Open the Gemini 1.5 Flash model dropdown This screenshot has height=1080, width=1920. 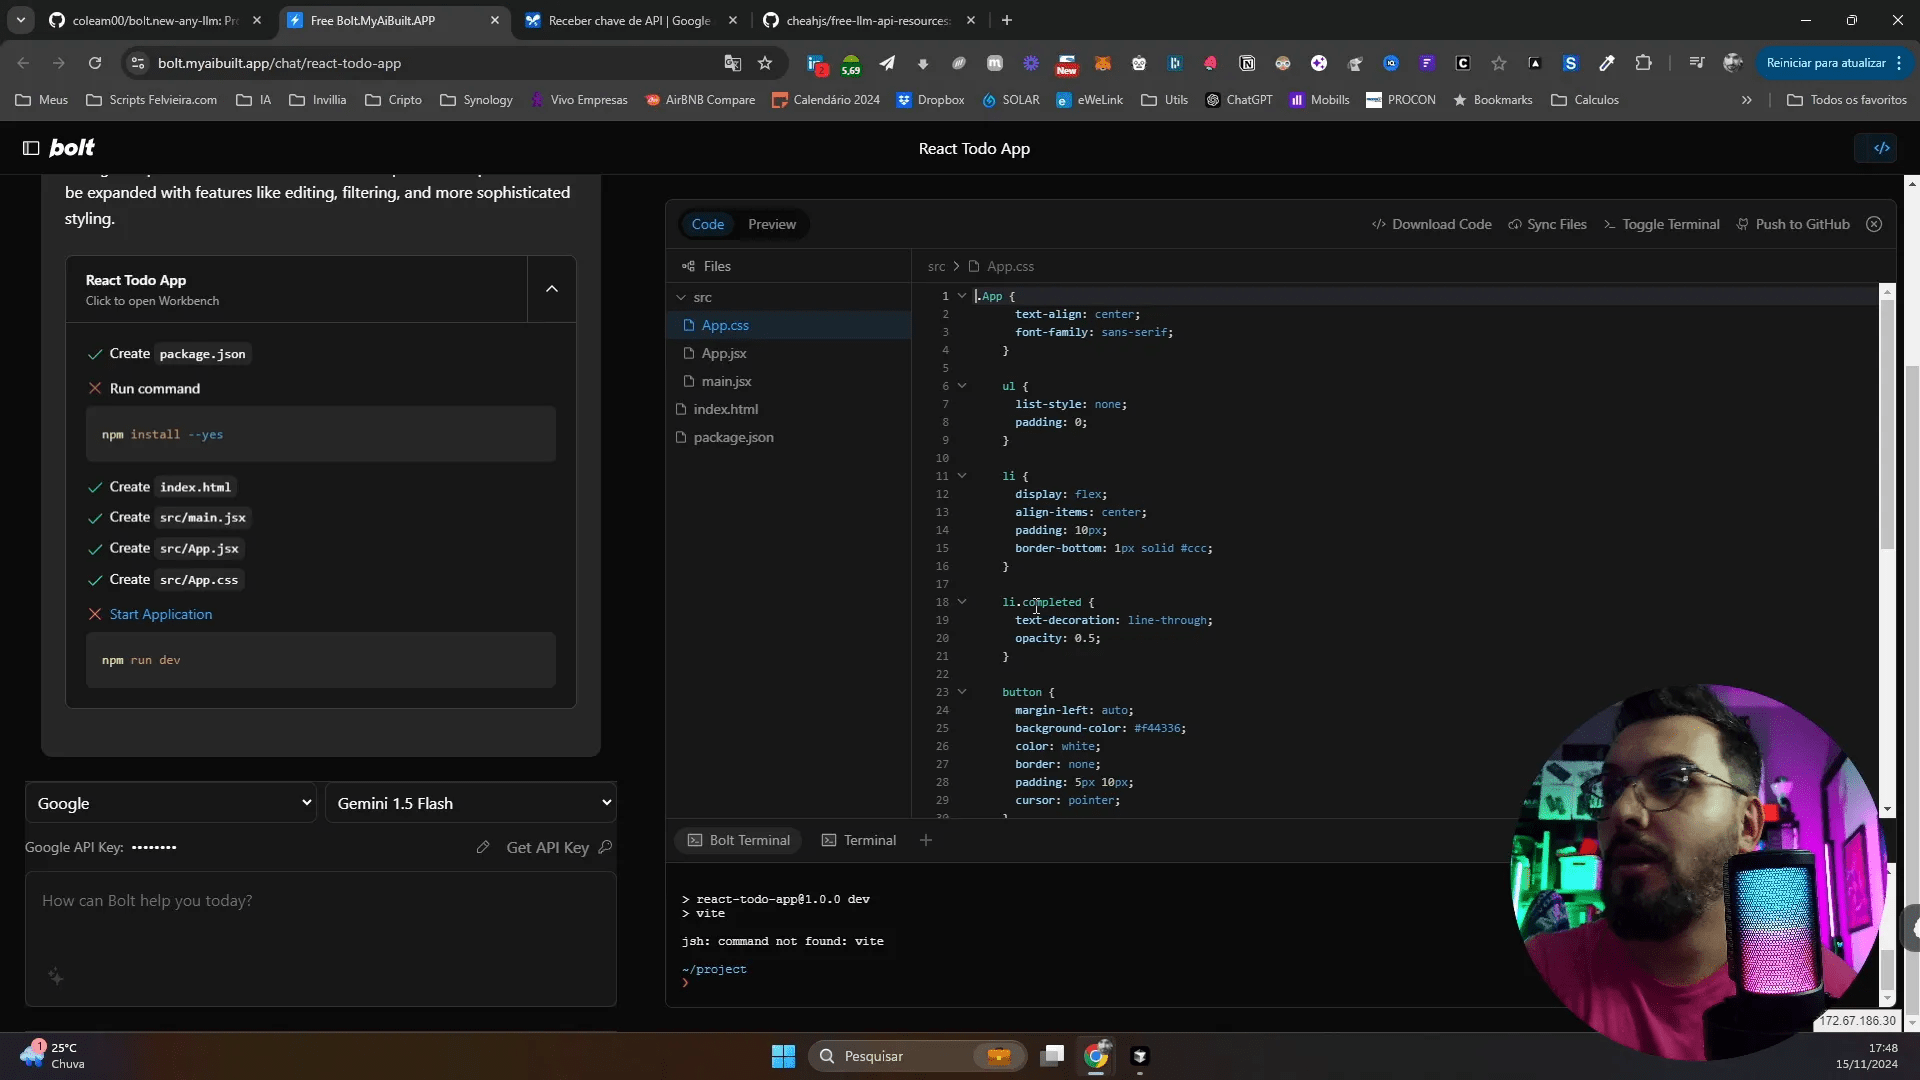[471, 803]
